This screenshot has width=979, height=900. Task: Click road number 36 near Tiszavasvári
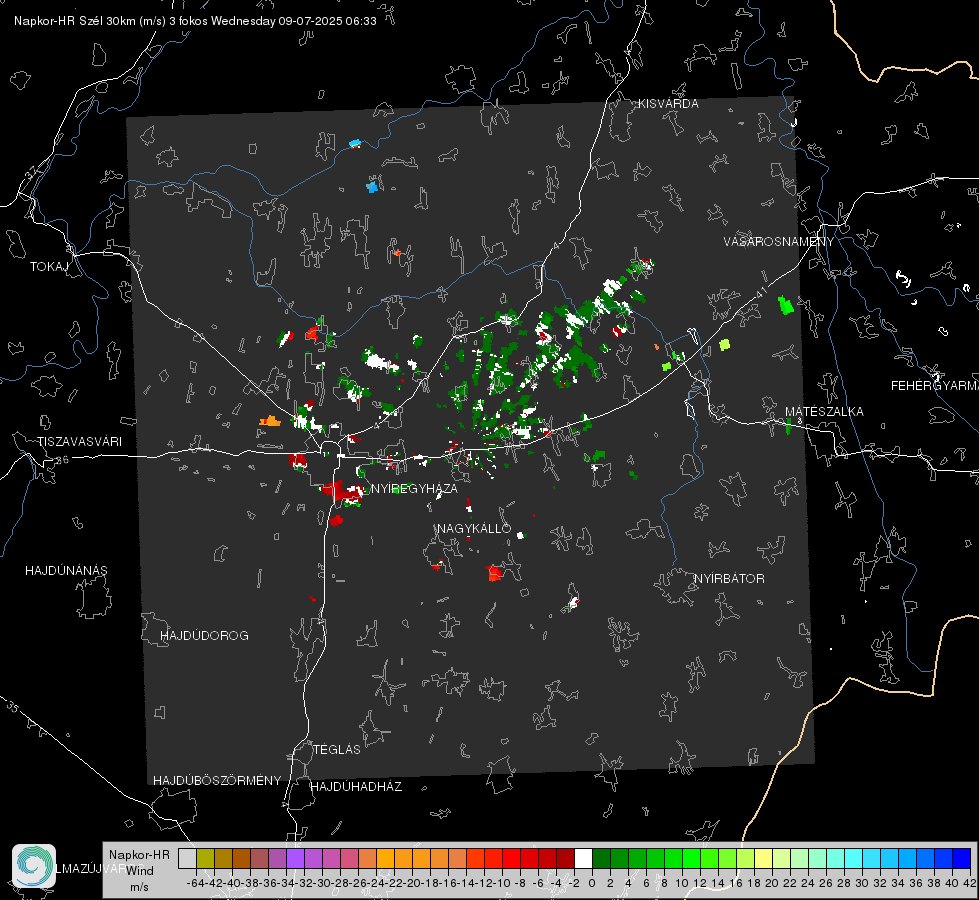[62, 460]
